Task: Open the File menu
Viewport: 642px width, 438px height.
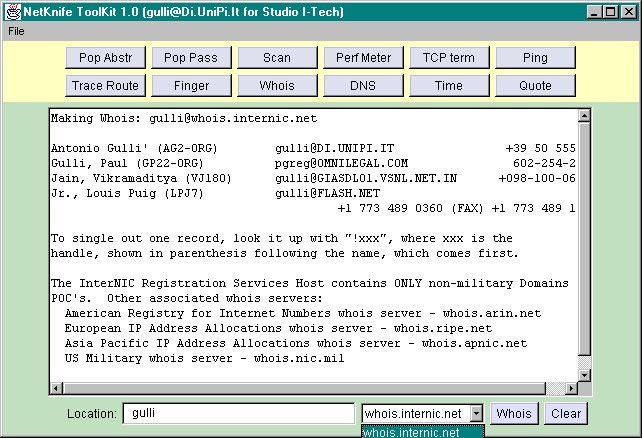Action: (x=16, y=31)
